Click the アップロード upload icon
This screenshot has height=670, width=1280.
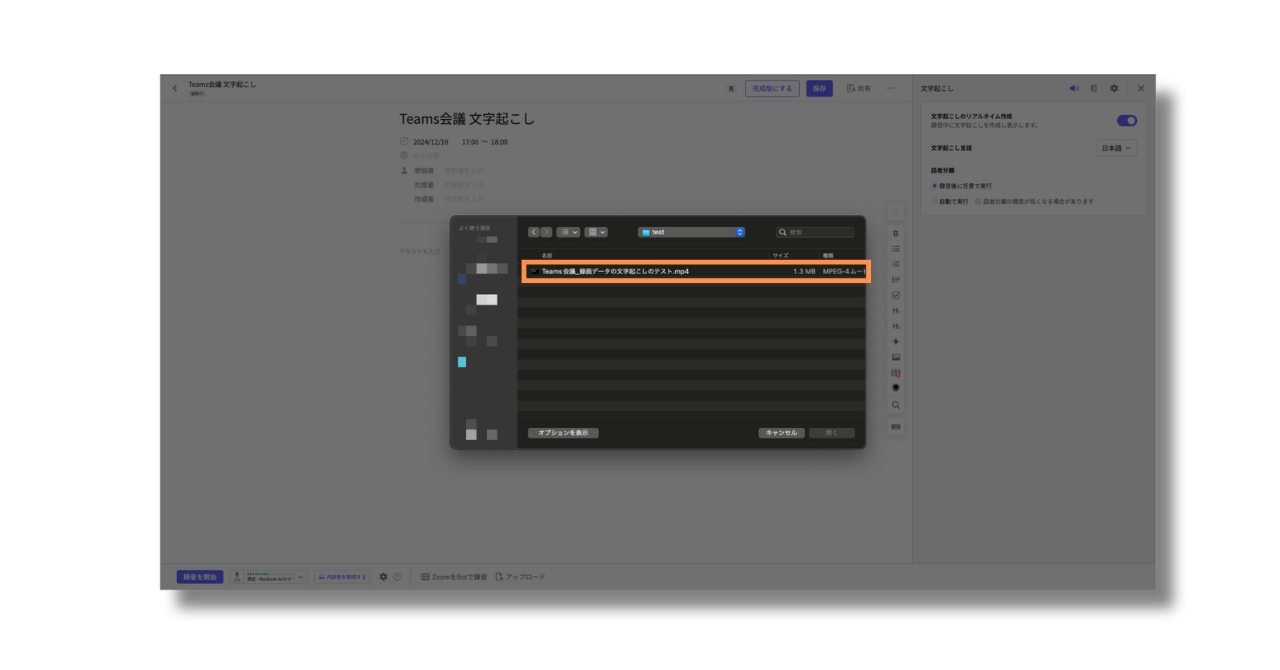(x=500, y=577)
